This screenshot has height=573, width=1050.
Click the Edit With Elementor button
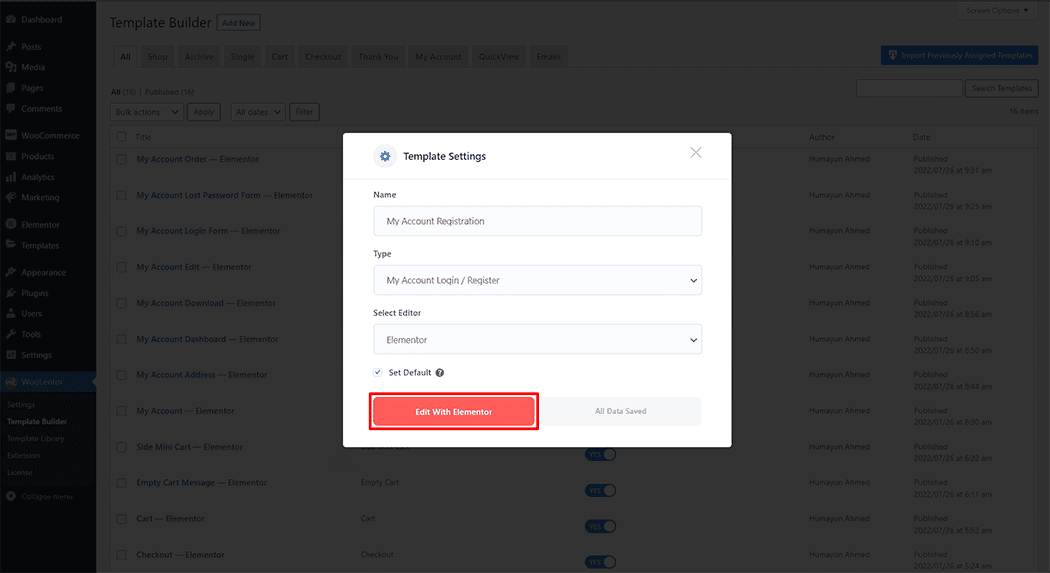point(454,411)
